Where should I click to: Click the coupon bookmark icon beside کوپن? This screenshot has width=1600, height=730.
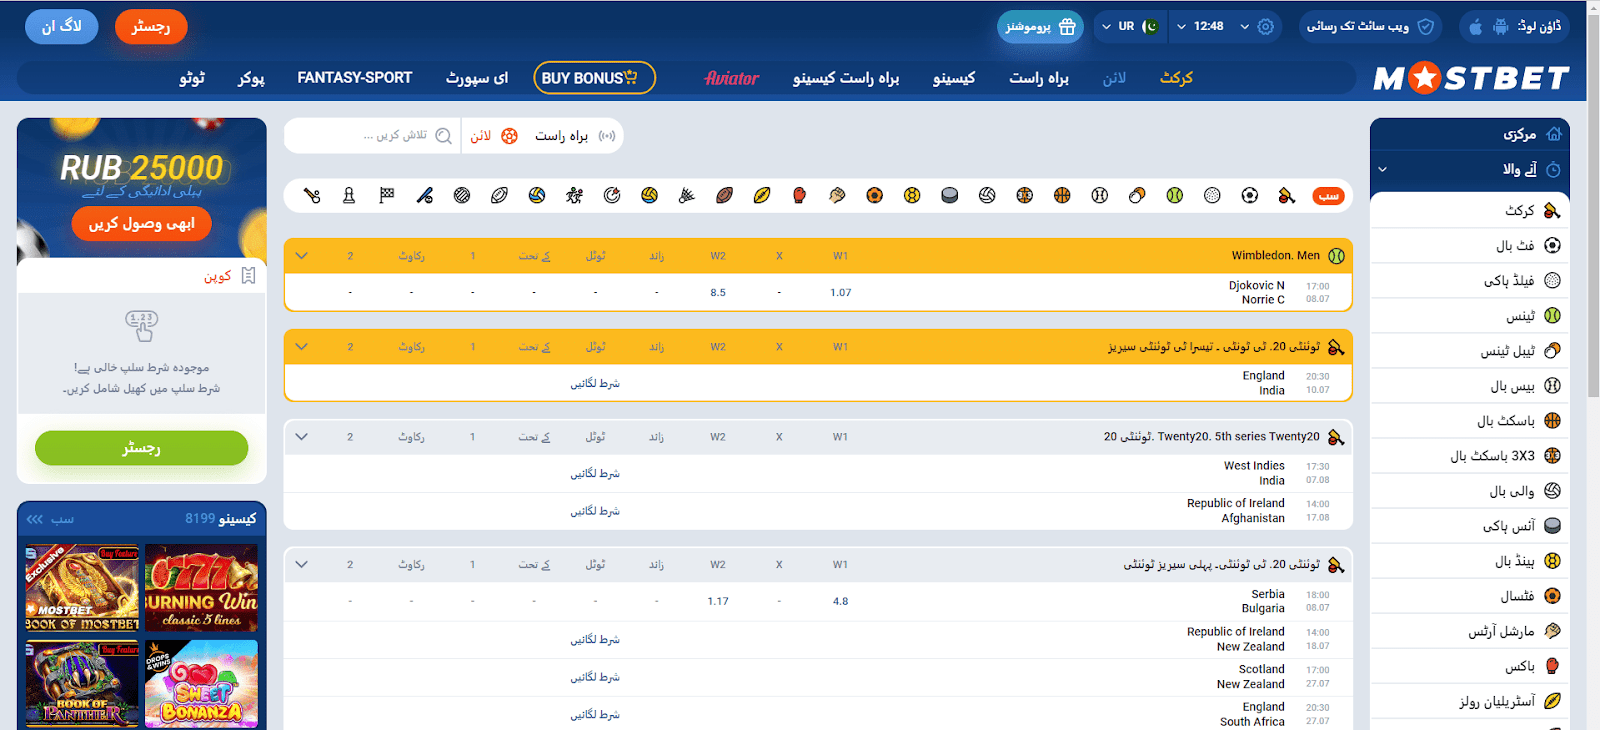(x=249, y=276)
